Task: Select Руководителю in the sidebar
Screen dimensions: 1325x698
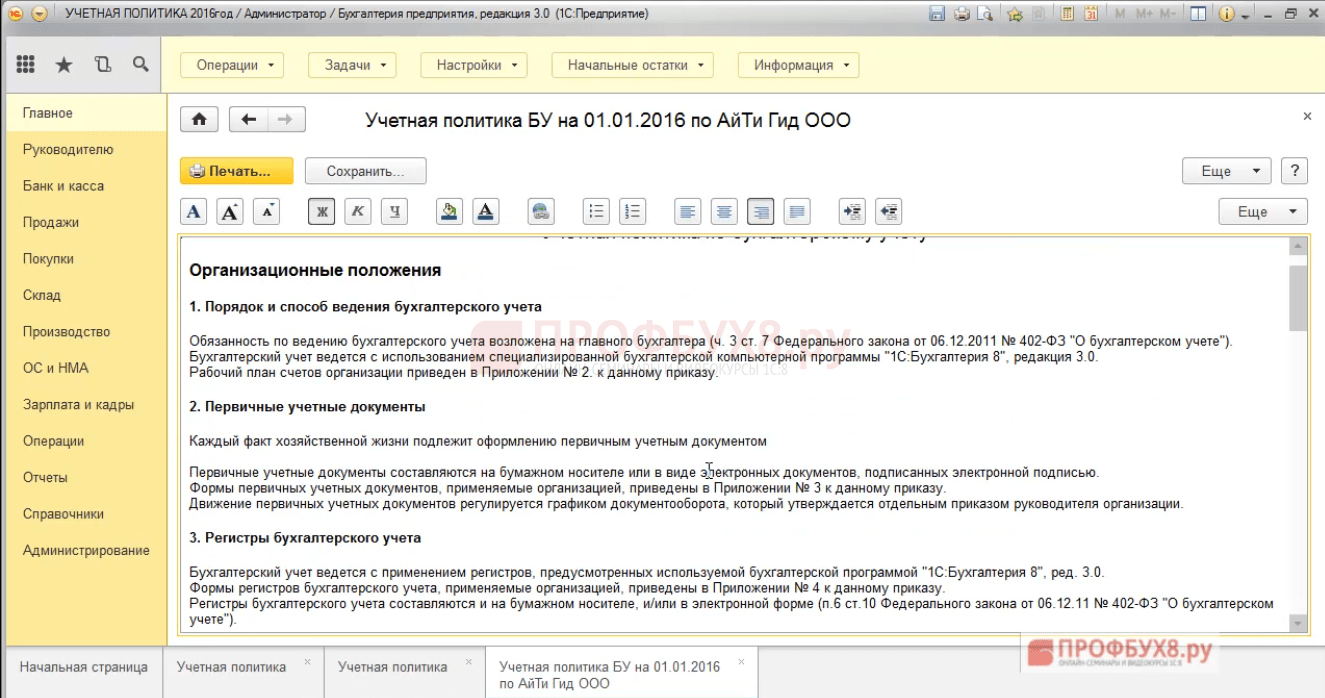Action: [84, 150]
